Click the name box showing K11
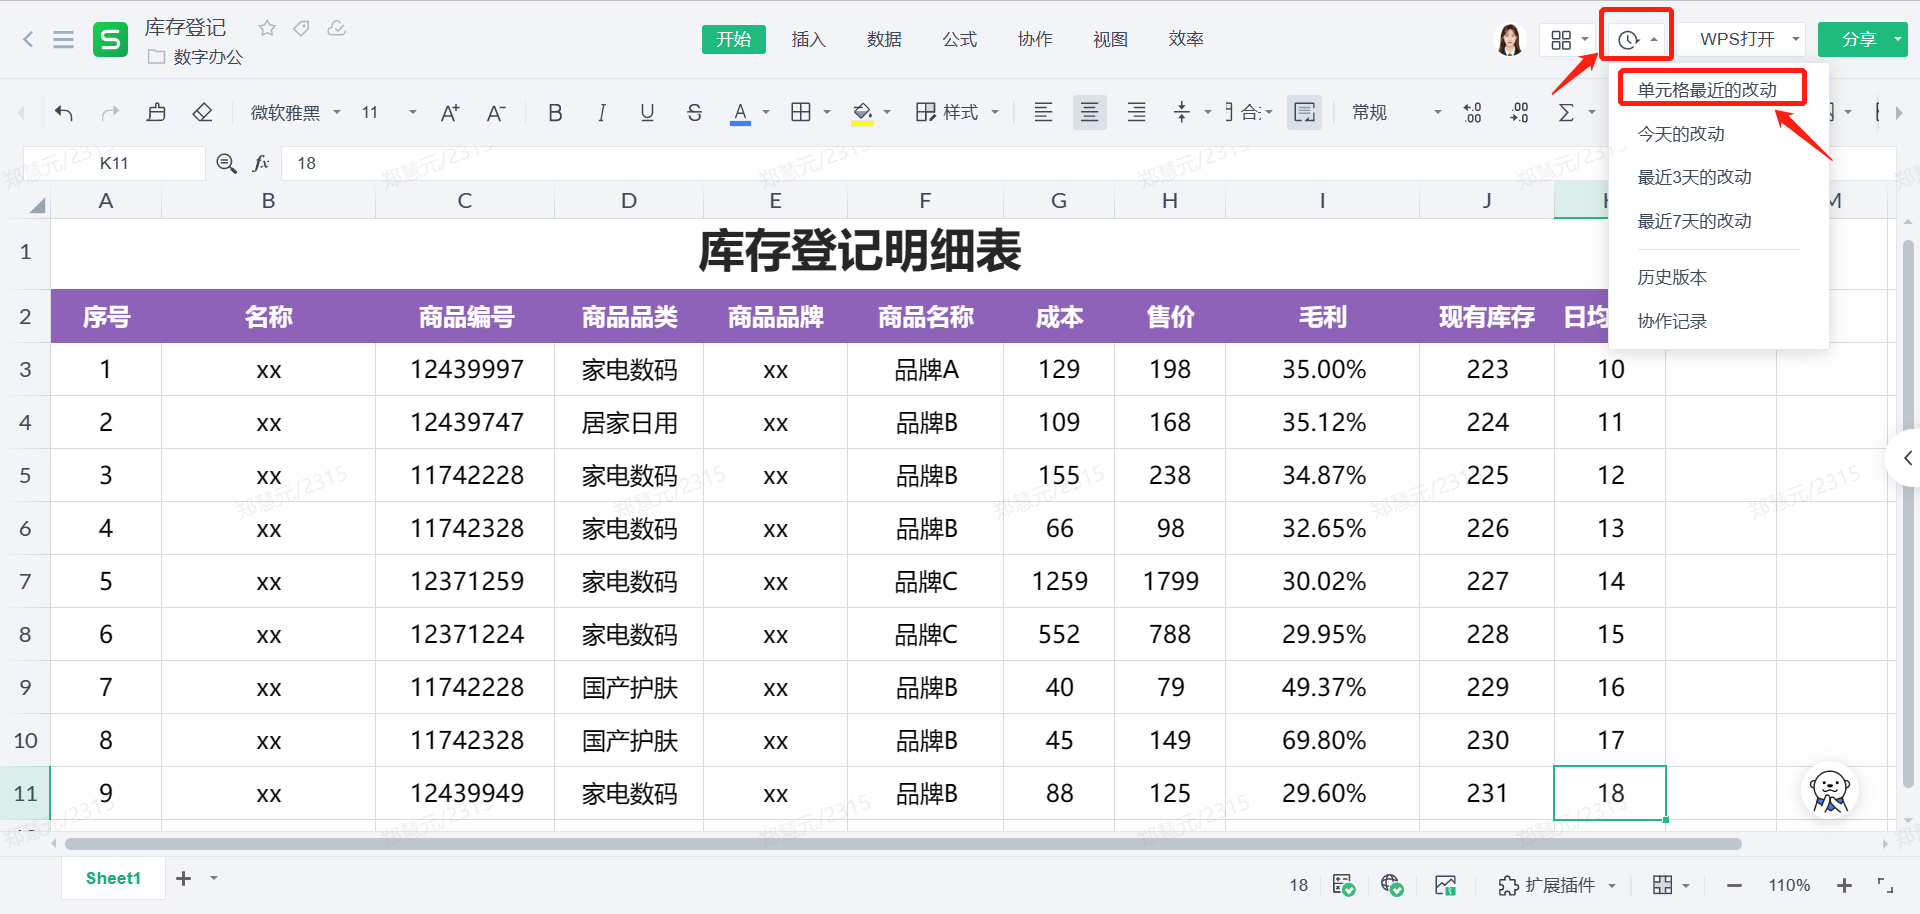The image size is (1920, 914). coord(114,163)
